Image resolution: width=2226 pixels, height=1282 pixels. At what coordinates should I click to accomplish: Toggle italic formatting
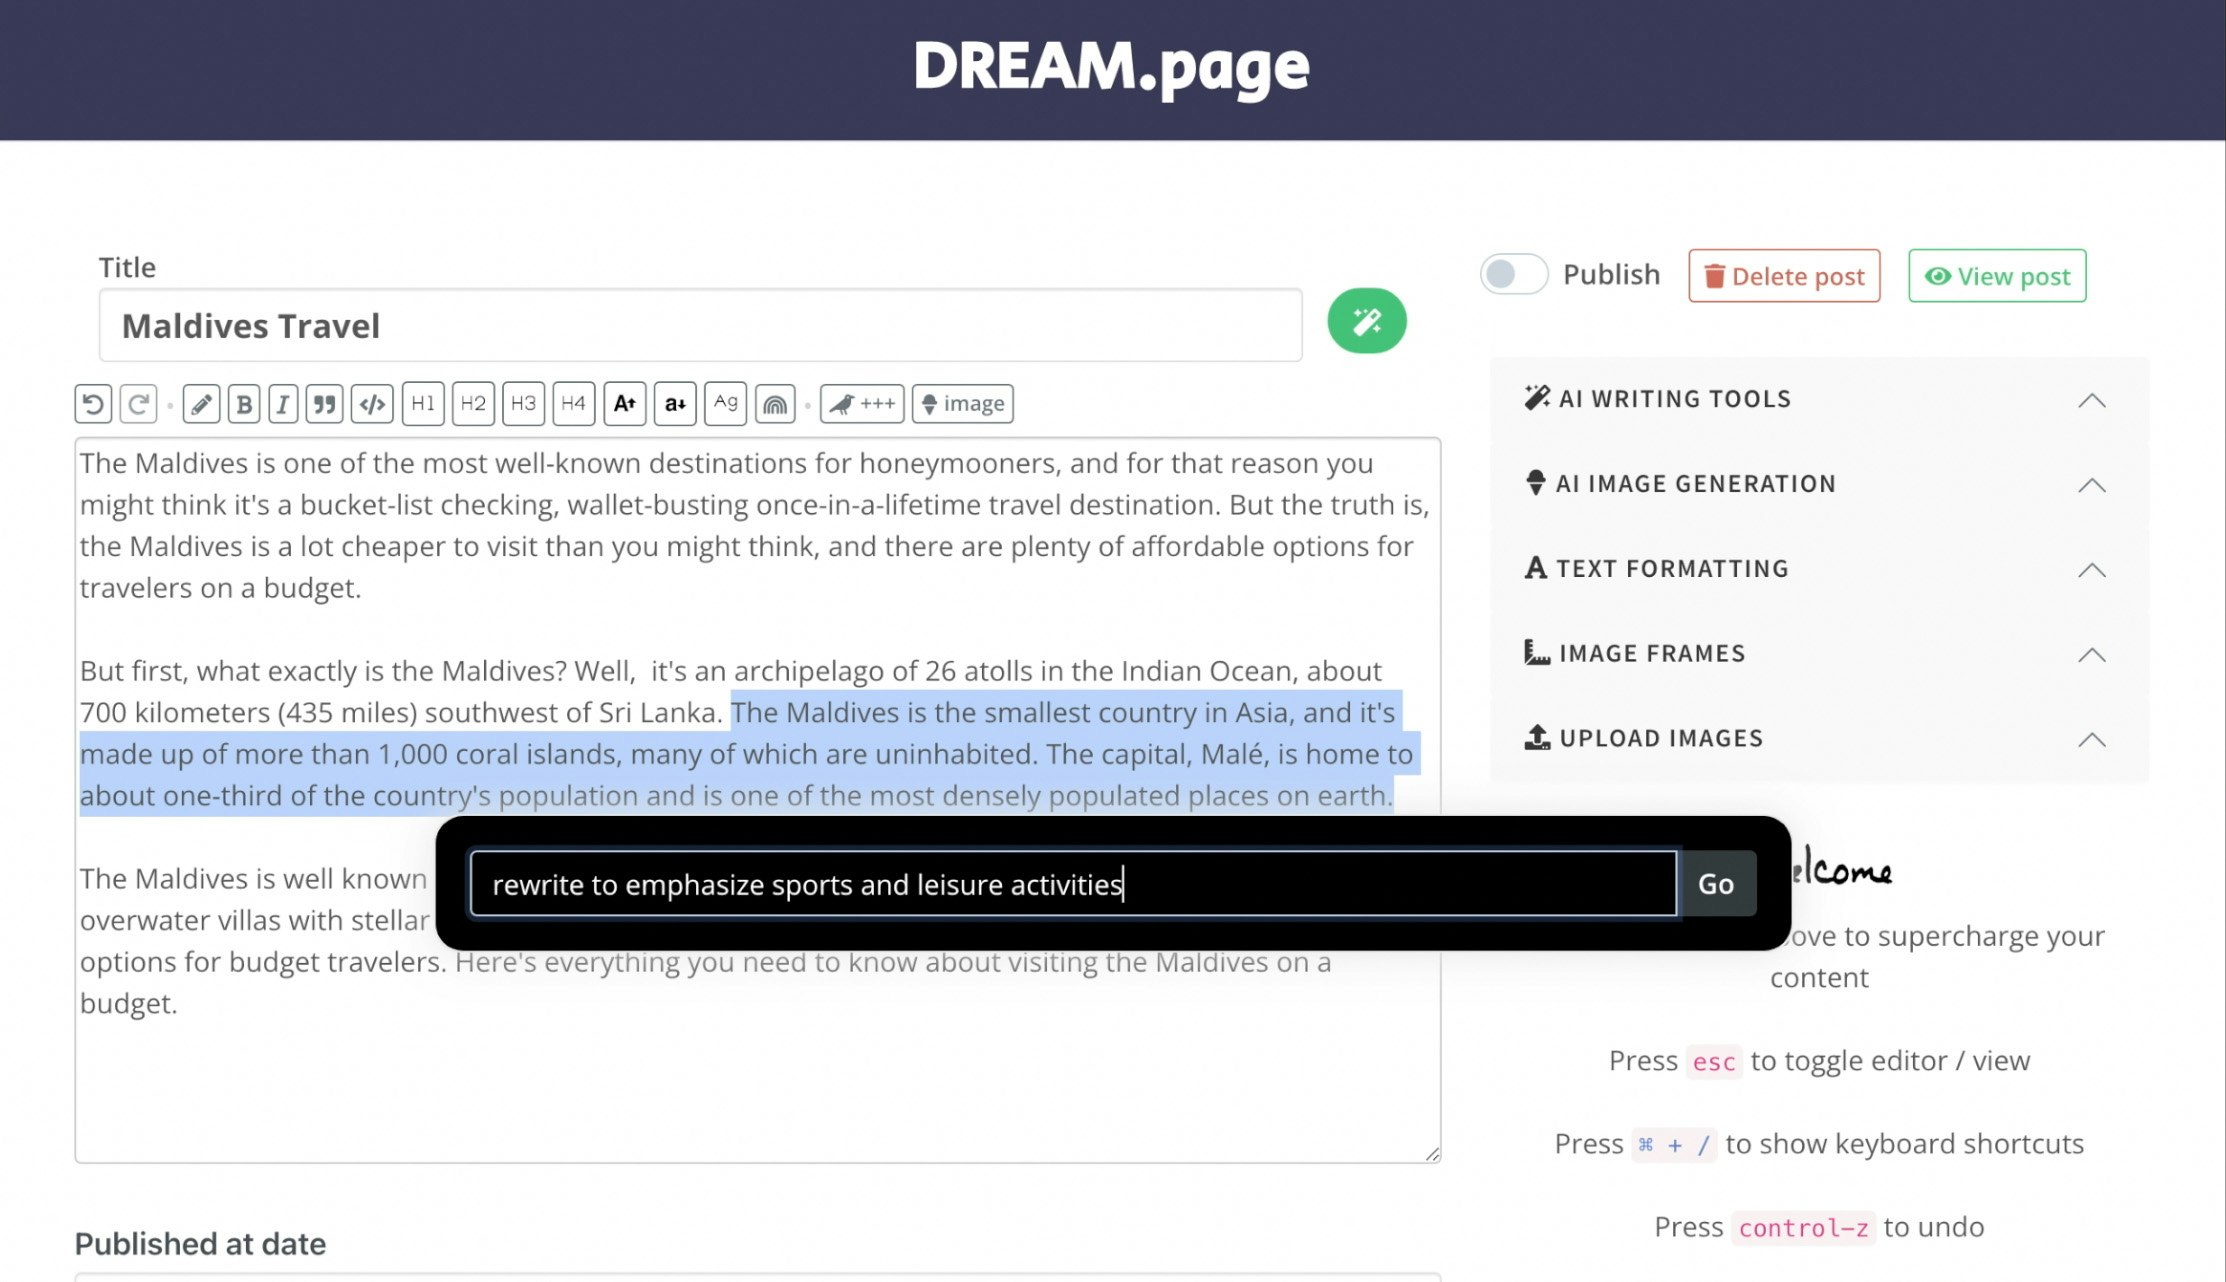click(283, 404)
